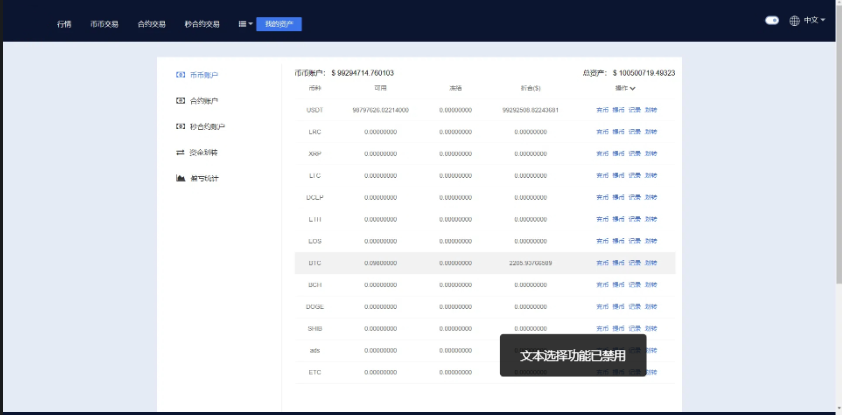Click the 资金划转 transfer arrows icon
The image size is (842, 415).
tap(180, 152)
